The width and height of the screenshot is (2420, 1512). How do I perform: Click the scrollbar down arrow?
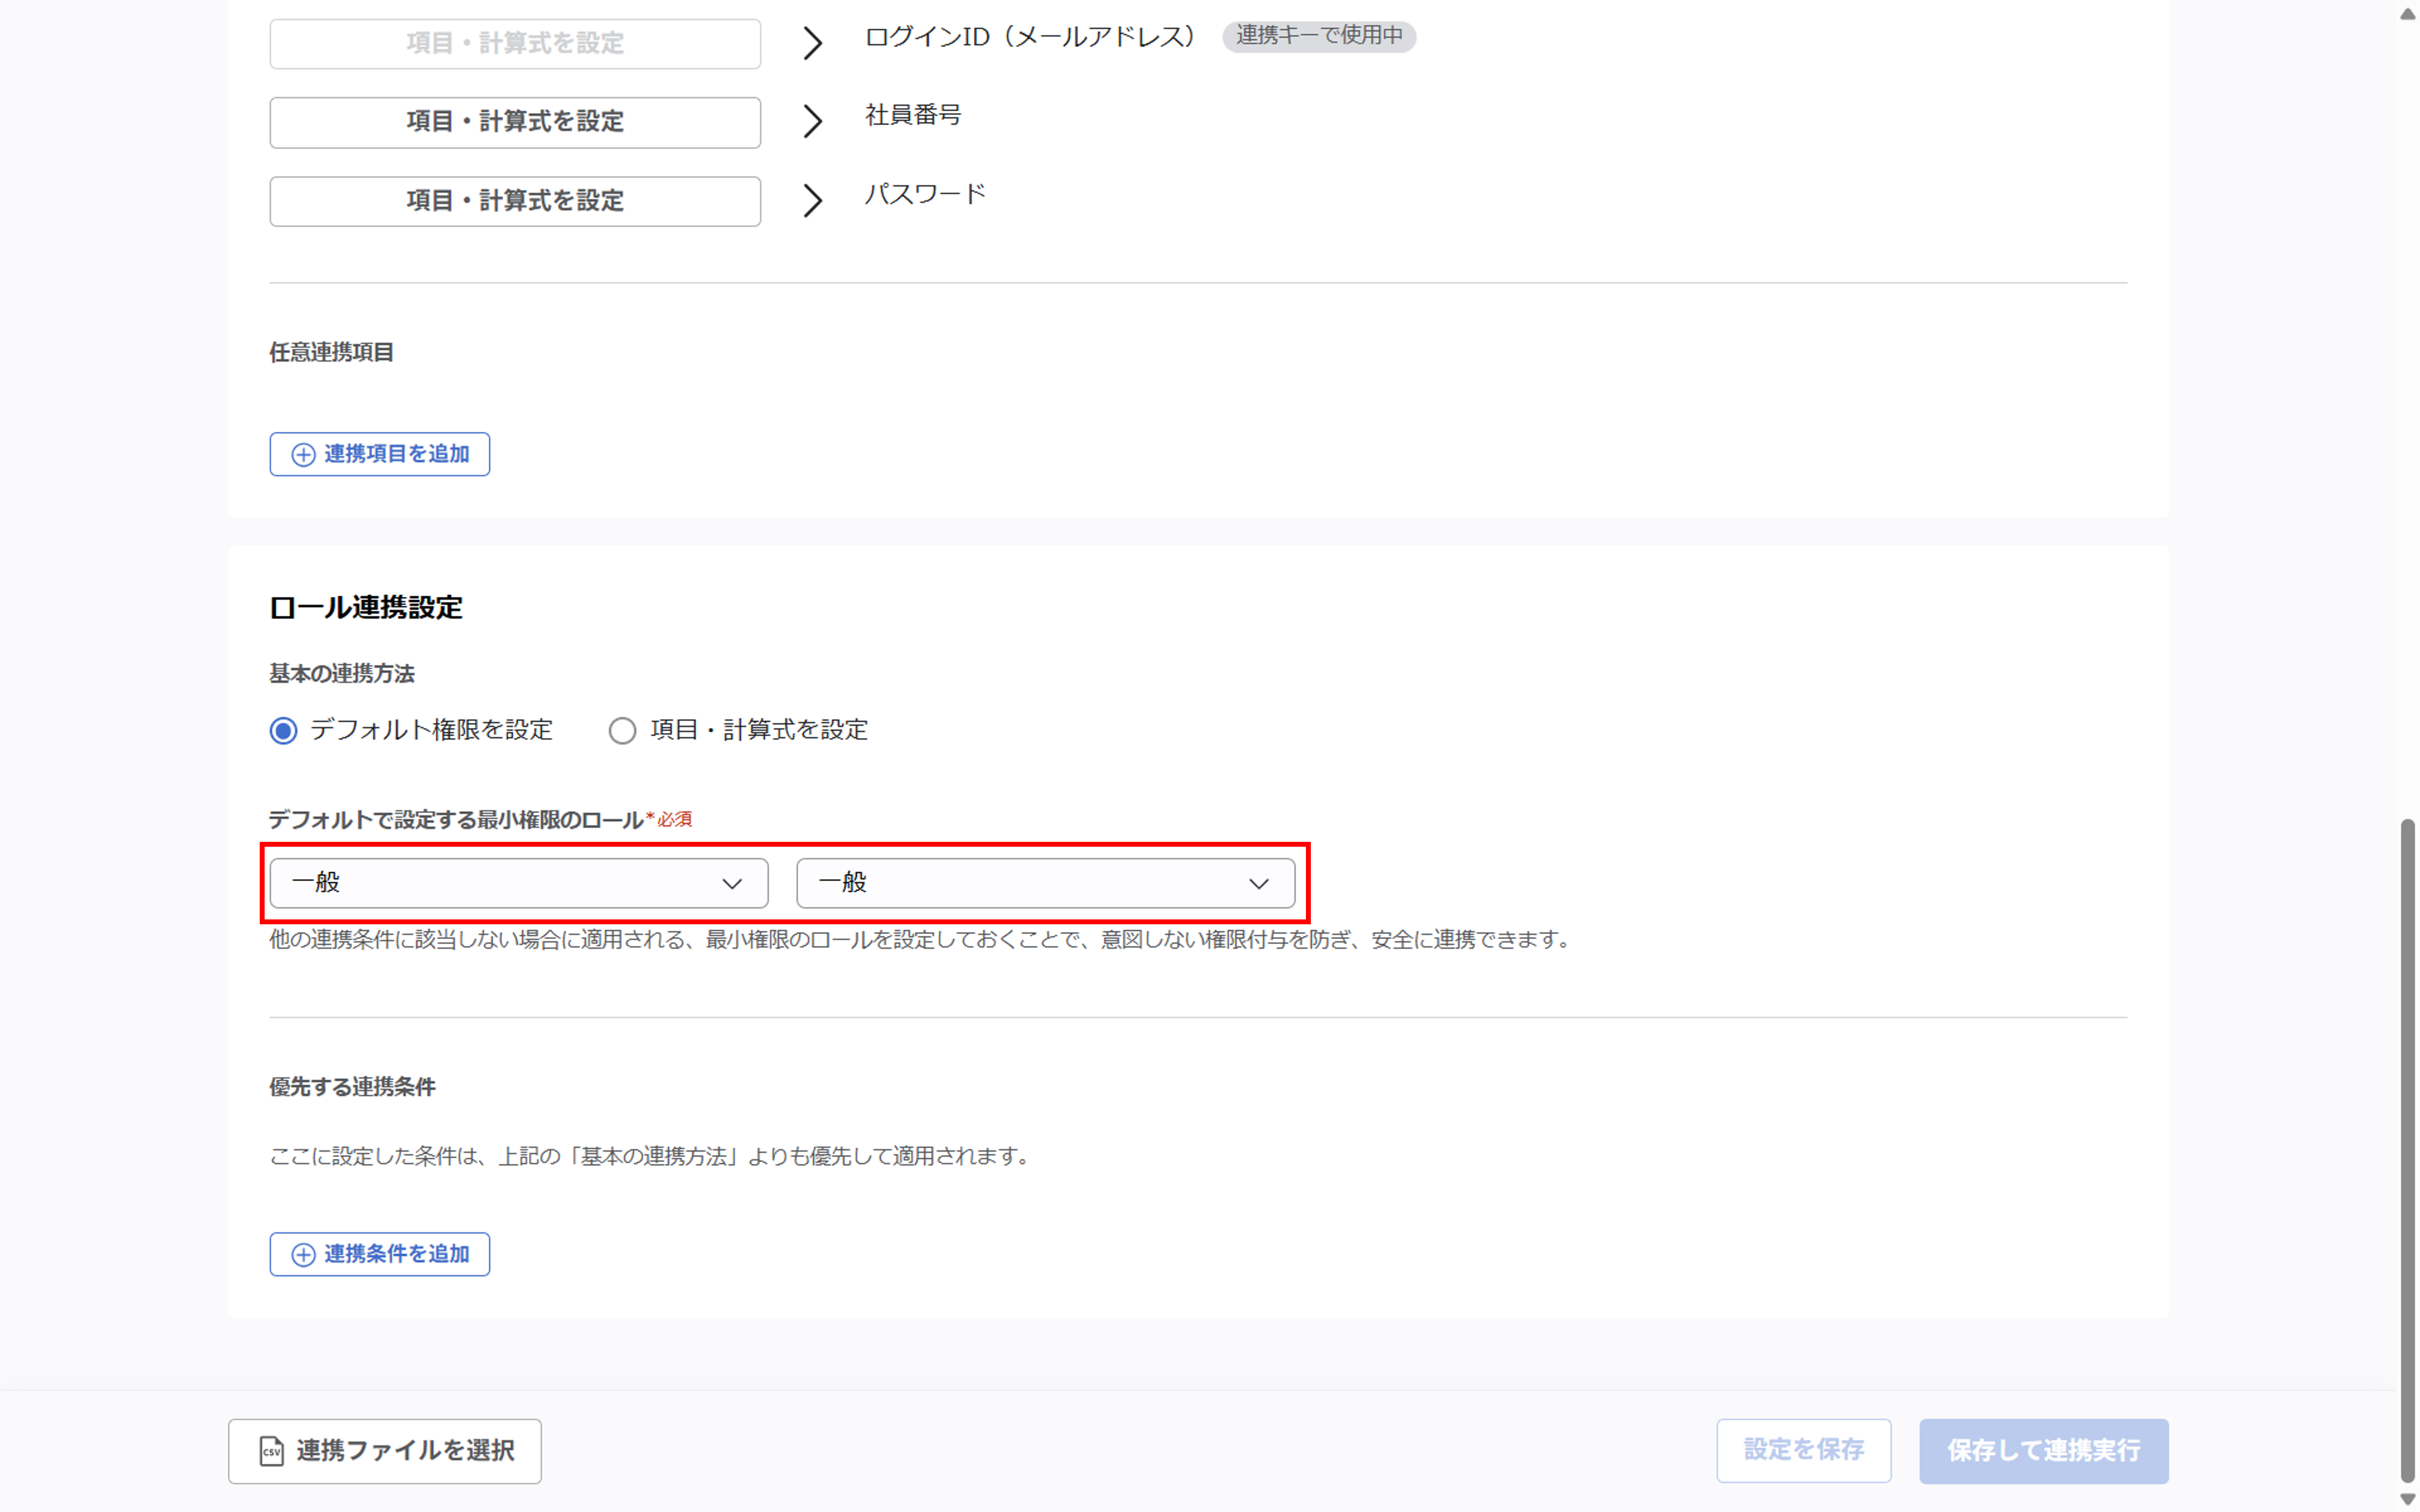tap(2408, 1499)
